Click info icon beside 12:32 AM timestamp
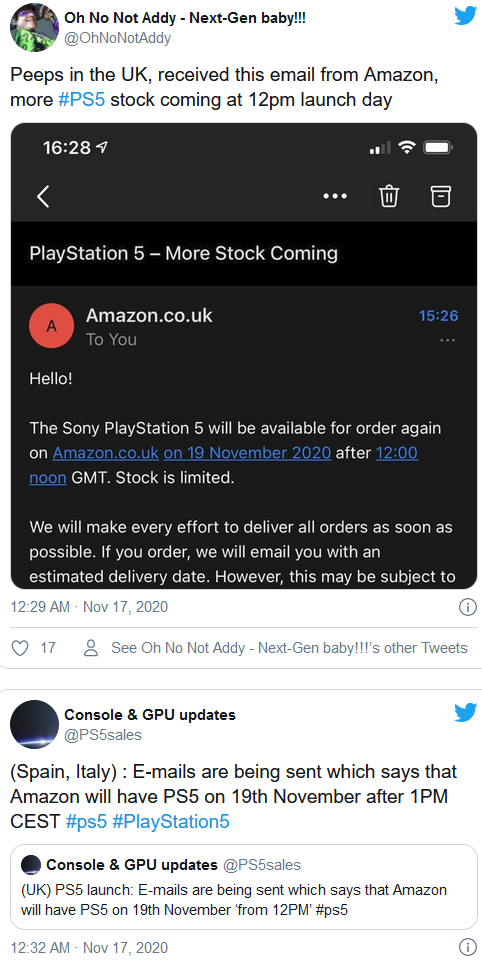Viewport: 482px width, 960px height. [x=467, y=947]
